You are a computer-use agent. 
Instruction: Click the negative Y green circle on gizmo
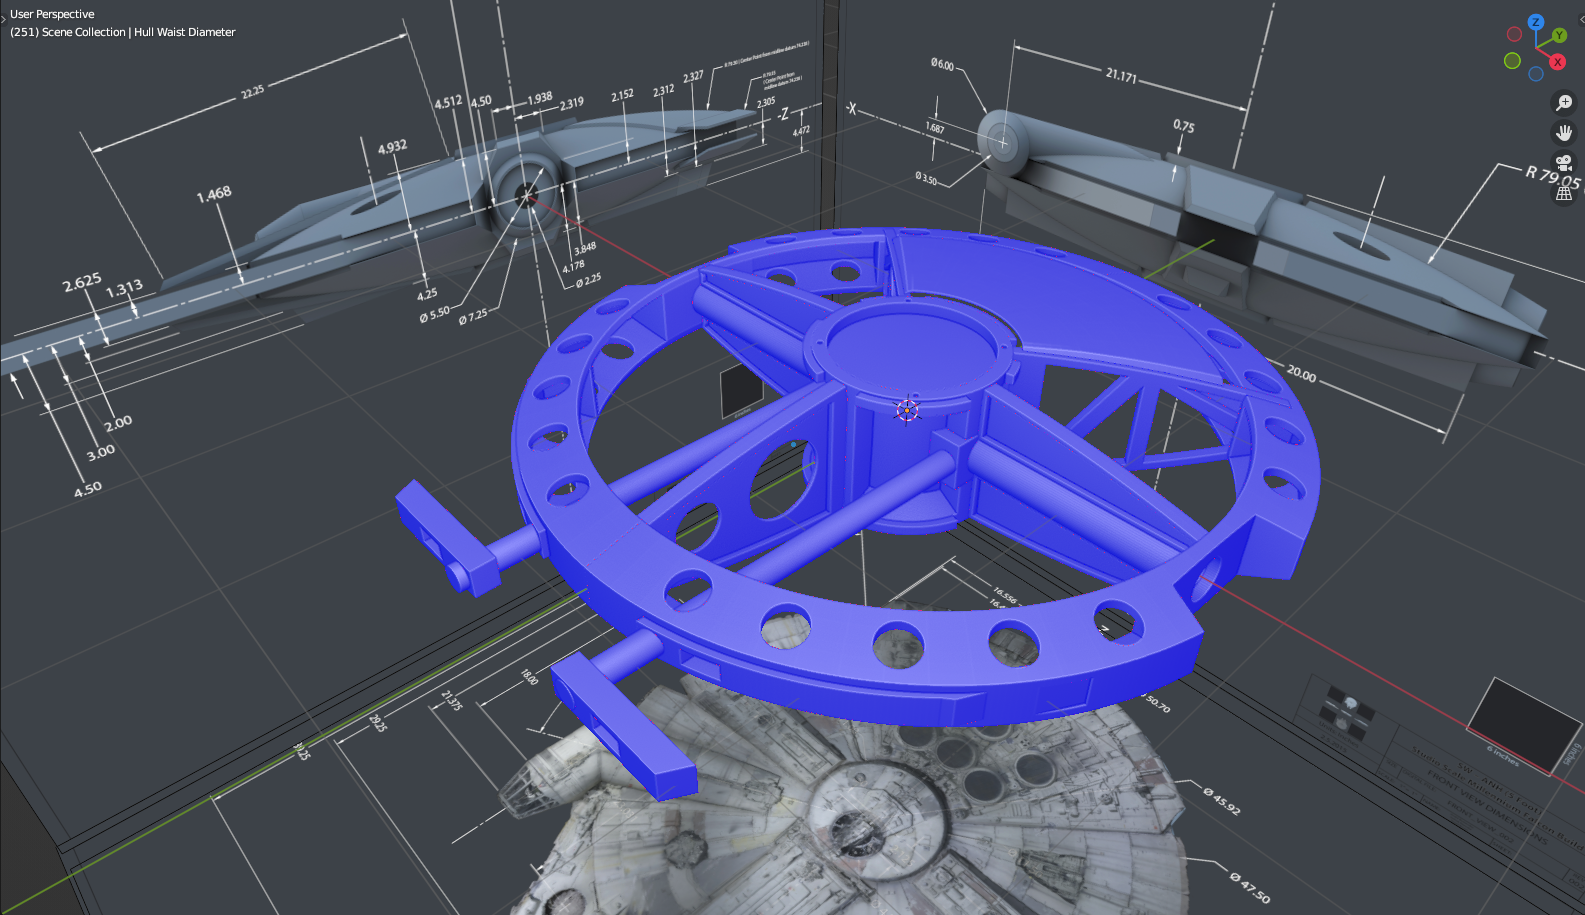click(1512, 61)
